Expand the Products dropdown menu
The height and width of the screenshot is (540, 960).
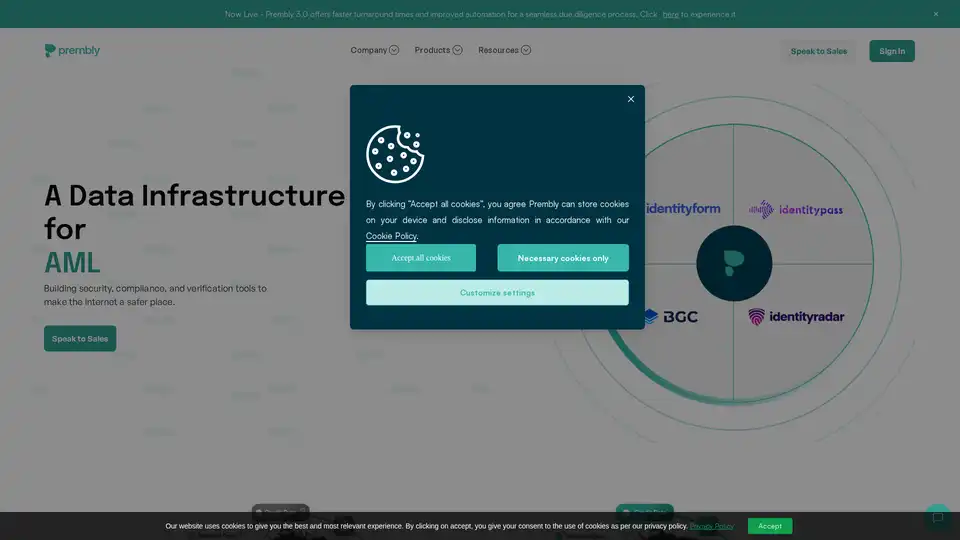click(x=438, y=50)
